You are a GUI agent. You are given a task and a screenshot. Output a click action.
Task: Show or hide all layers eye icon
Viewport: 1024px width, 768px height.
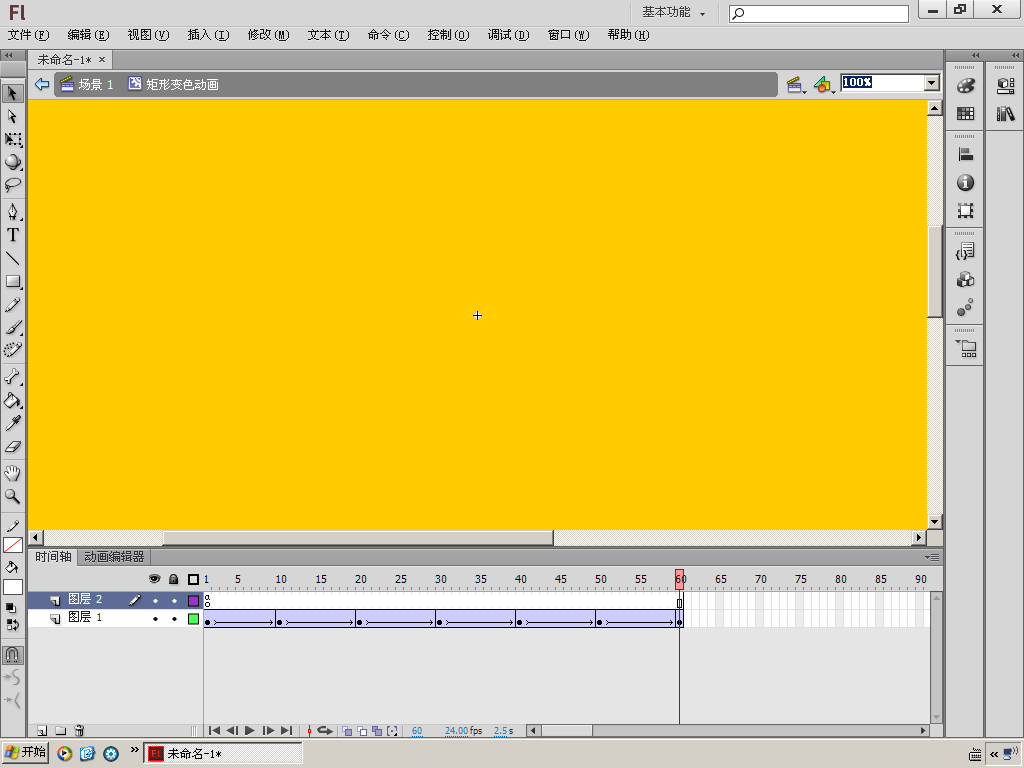click(x=155, y=579)
